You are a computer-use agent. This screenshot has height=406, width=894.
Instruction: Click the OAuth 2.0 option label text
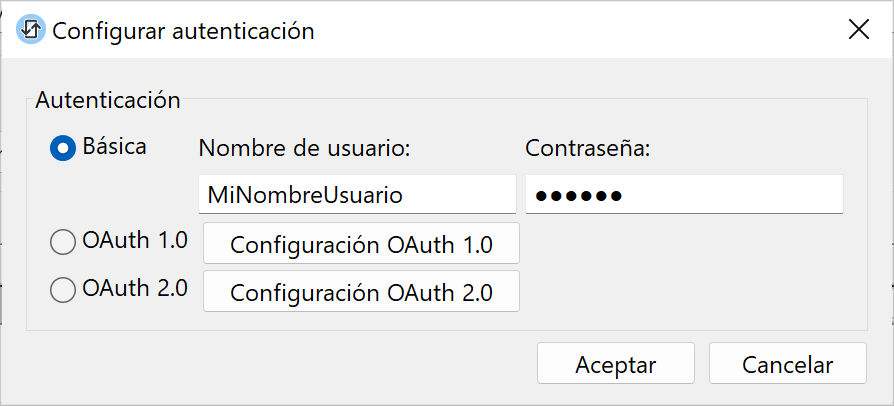pyautogui.click(x=135, y=289)
